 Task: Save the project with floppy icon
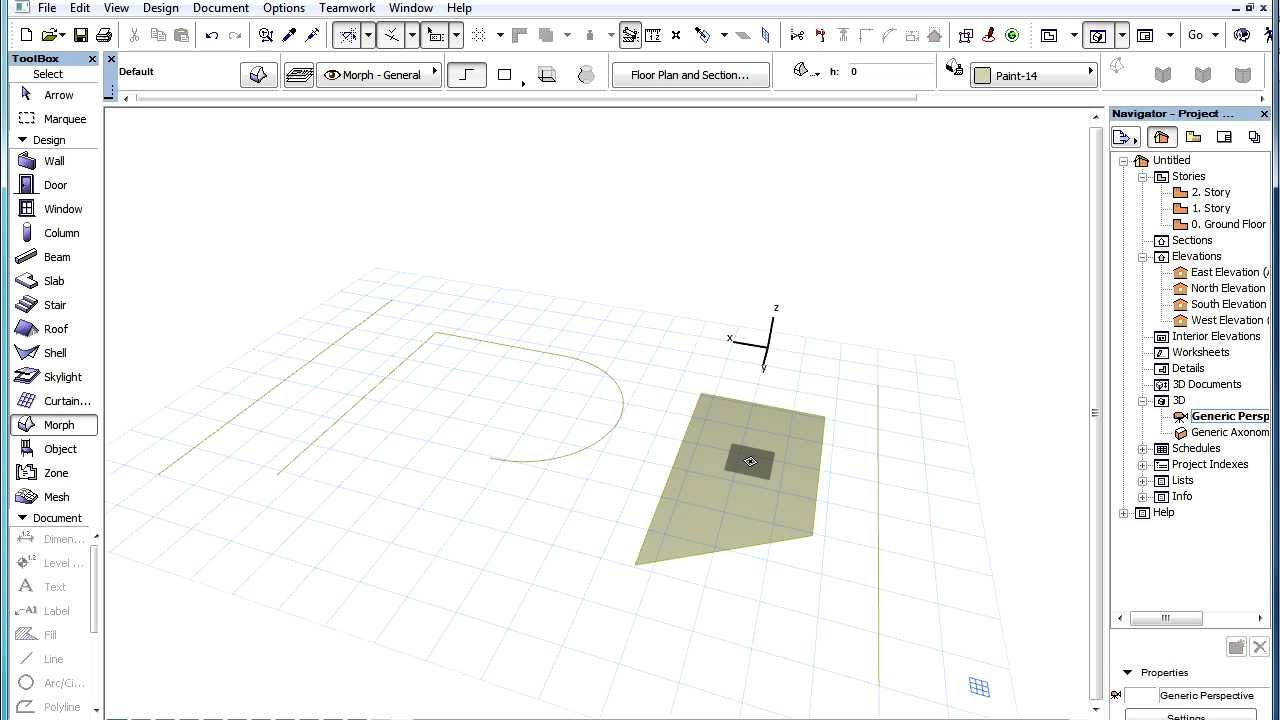click(81, 35)
